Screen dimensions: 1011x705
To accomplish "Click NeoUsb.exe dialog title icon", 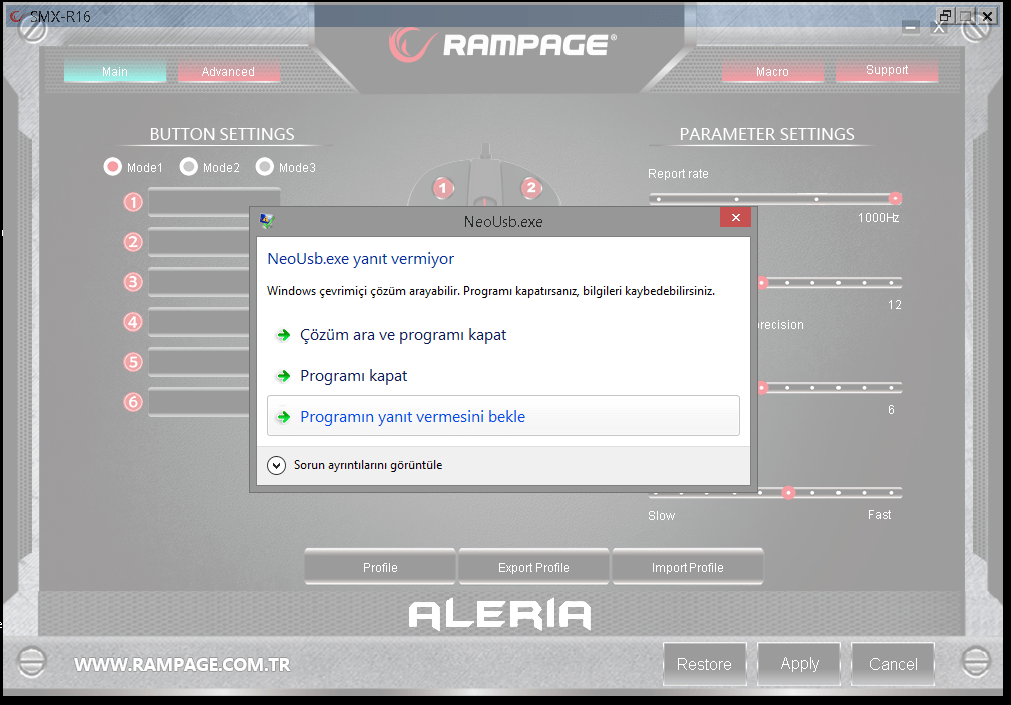I will (x=267, y=221).
